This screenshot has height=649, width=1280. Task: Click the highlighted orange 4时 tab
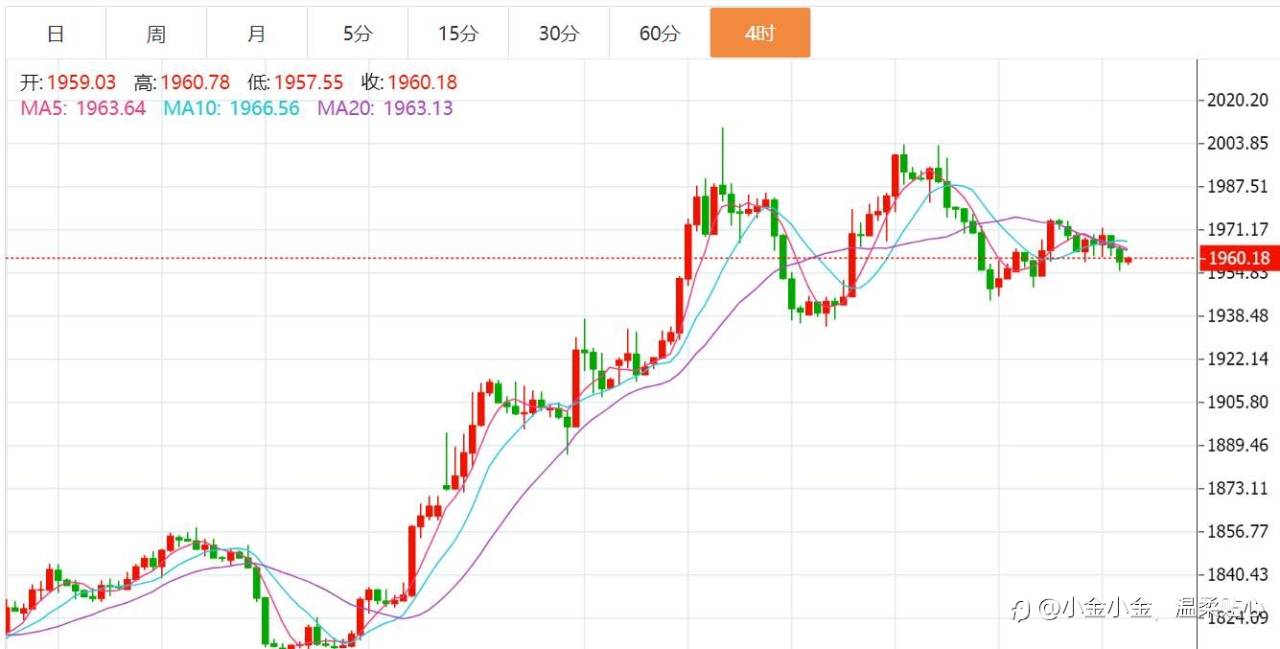pyautogui.click(x=760, y=33)
